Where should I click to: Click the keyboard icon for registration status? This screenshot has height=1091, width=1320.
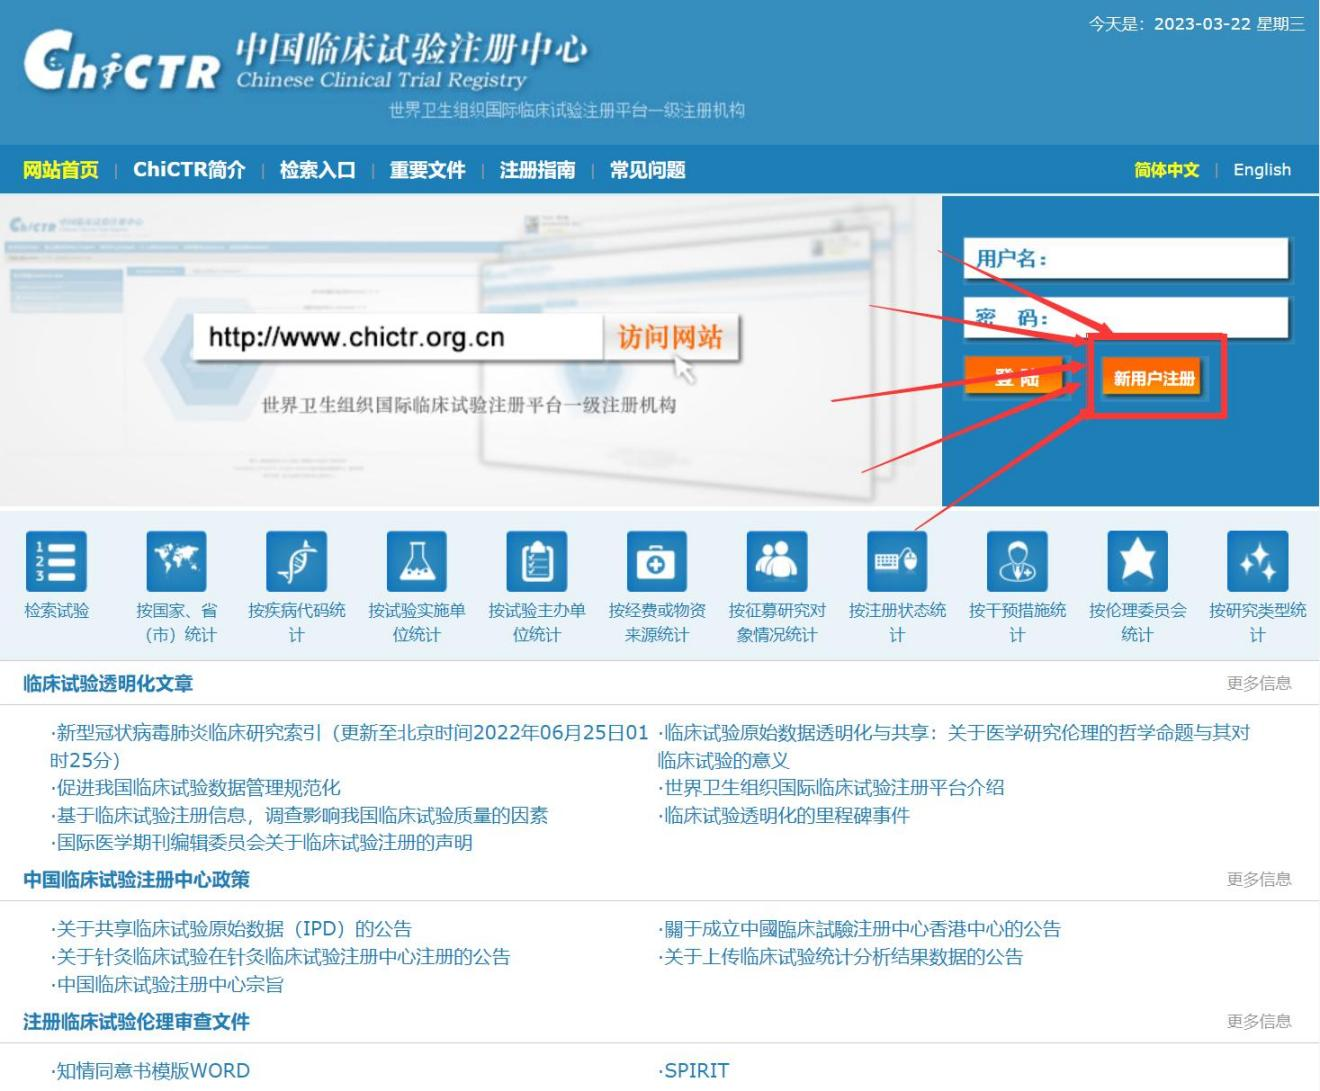[896, 561]
